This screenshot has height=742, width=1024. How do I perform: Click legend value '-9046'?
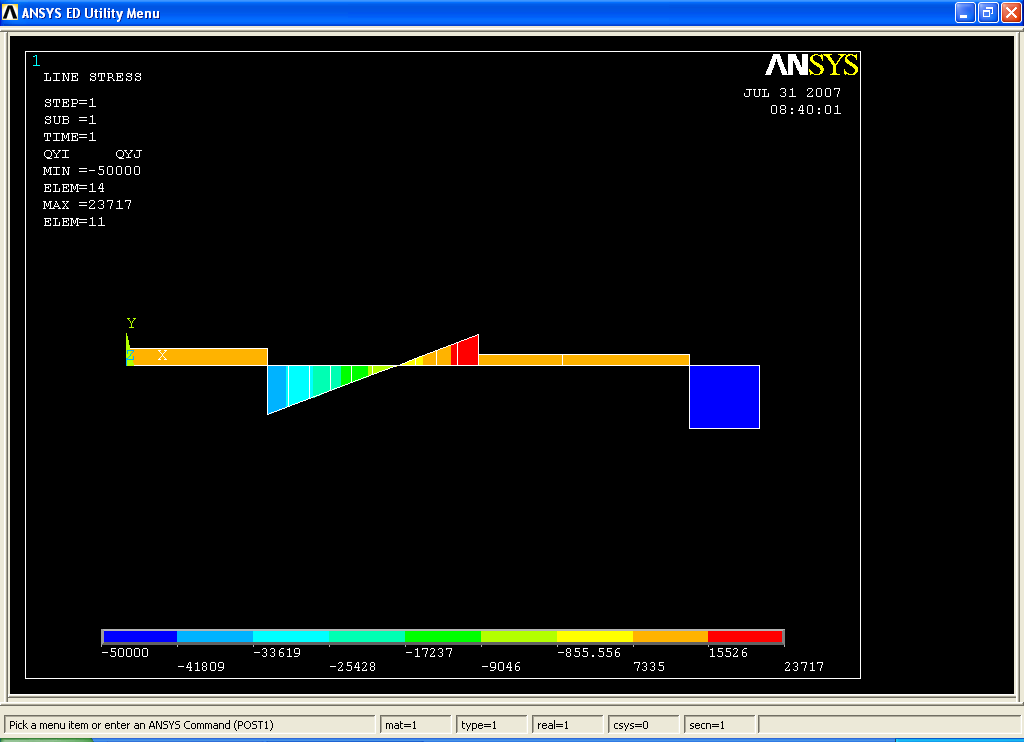501,667
